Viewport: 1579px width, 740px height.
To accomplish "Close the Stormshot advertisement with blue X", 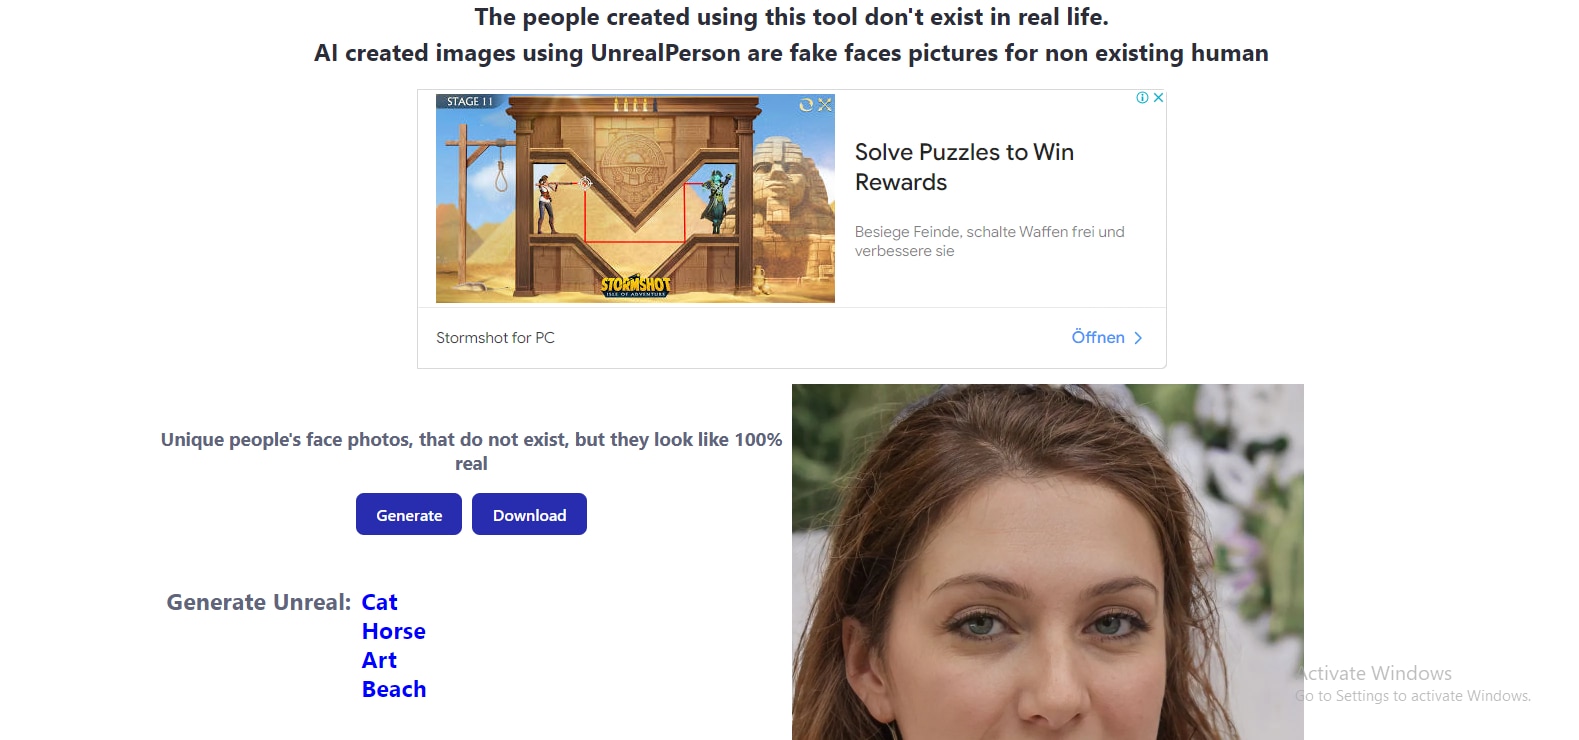I will [1158, 98].
